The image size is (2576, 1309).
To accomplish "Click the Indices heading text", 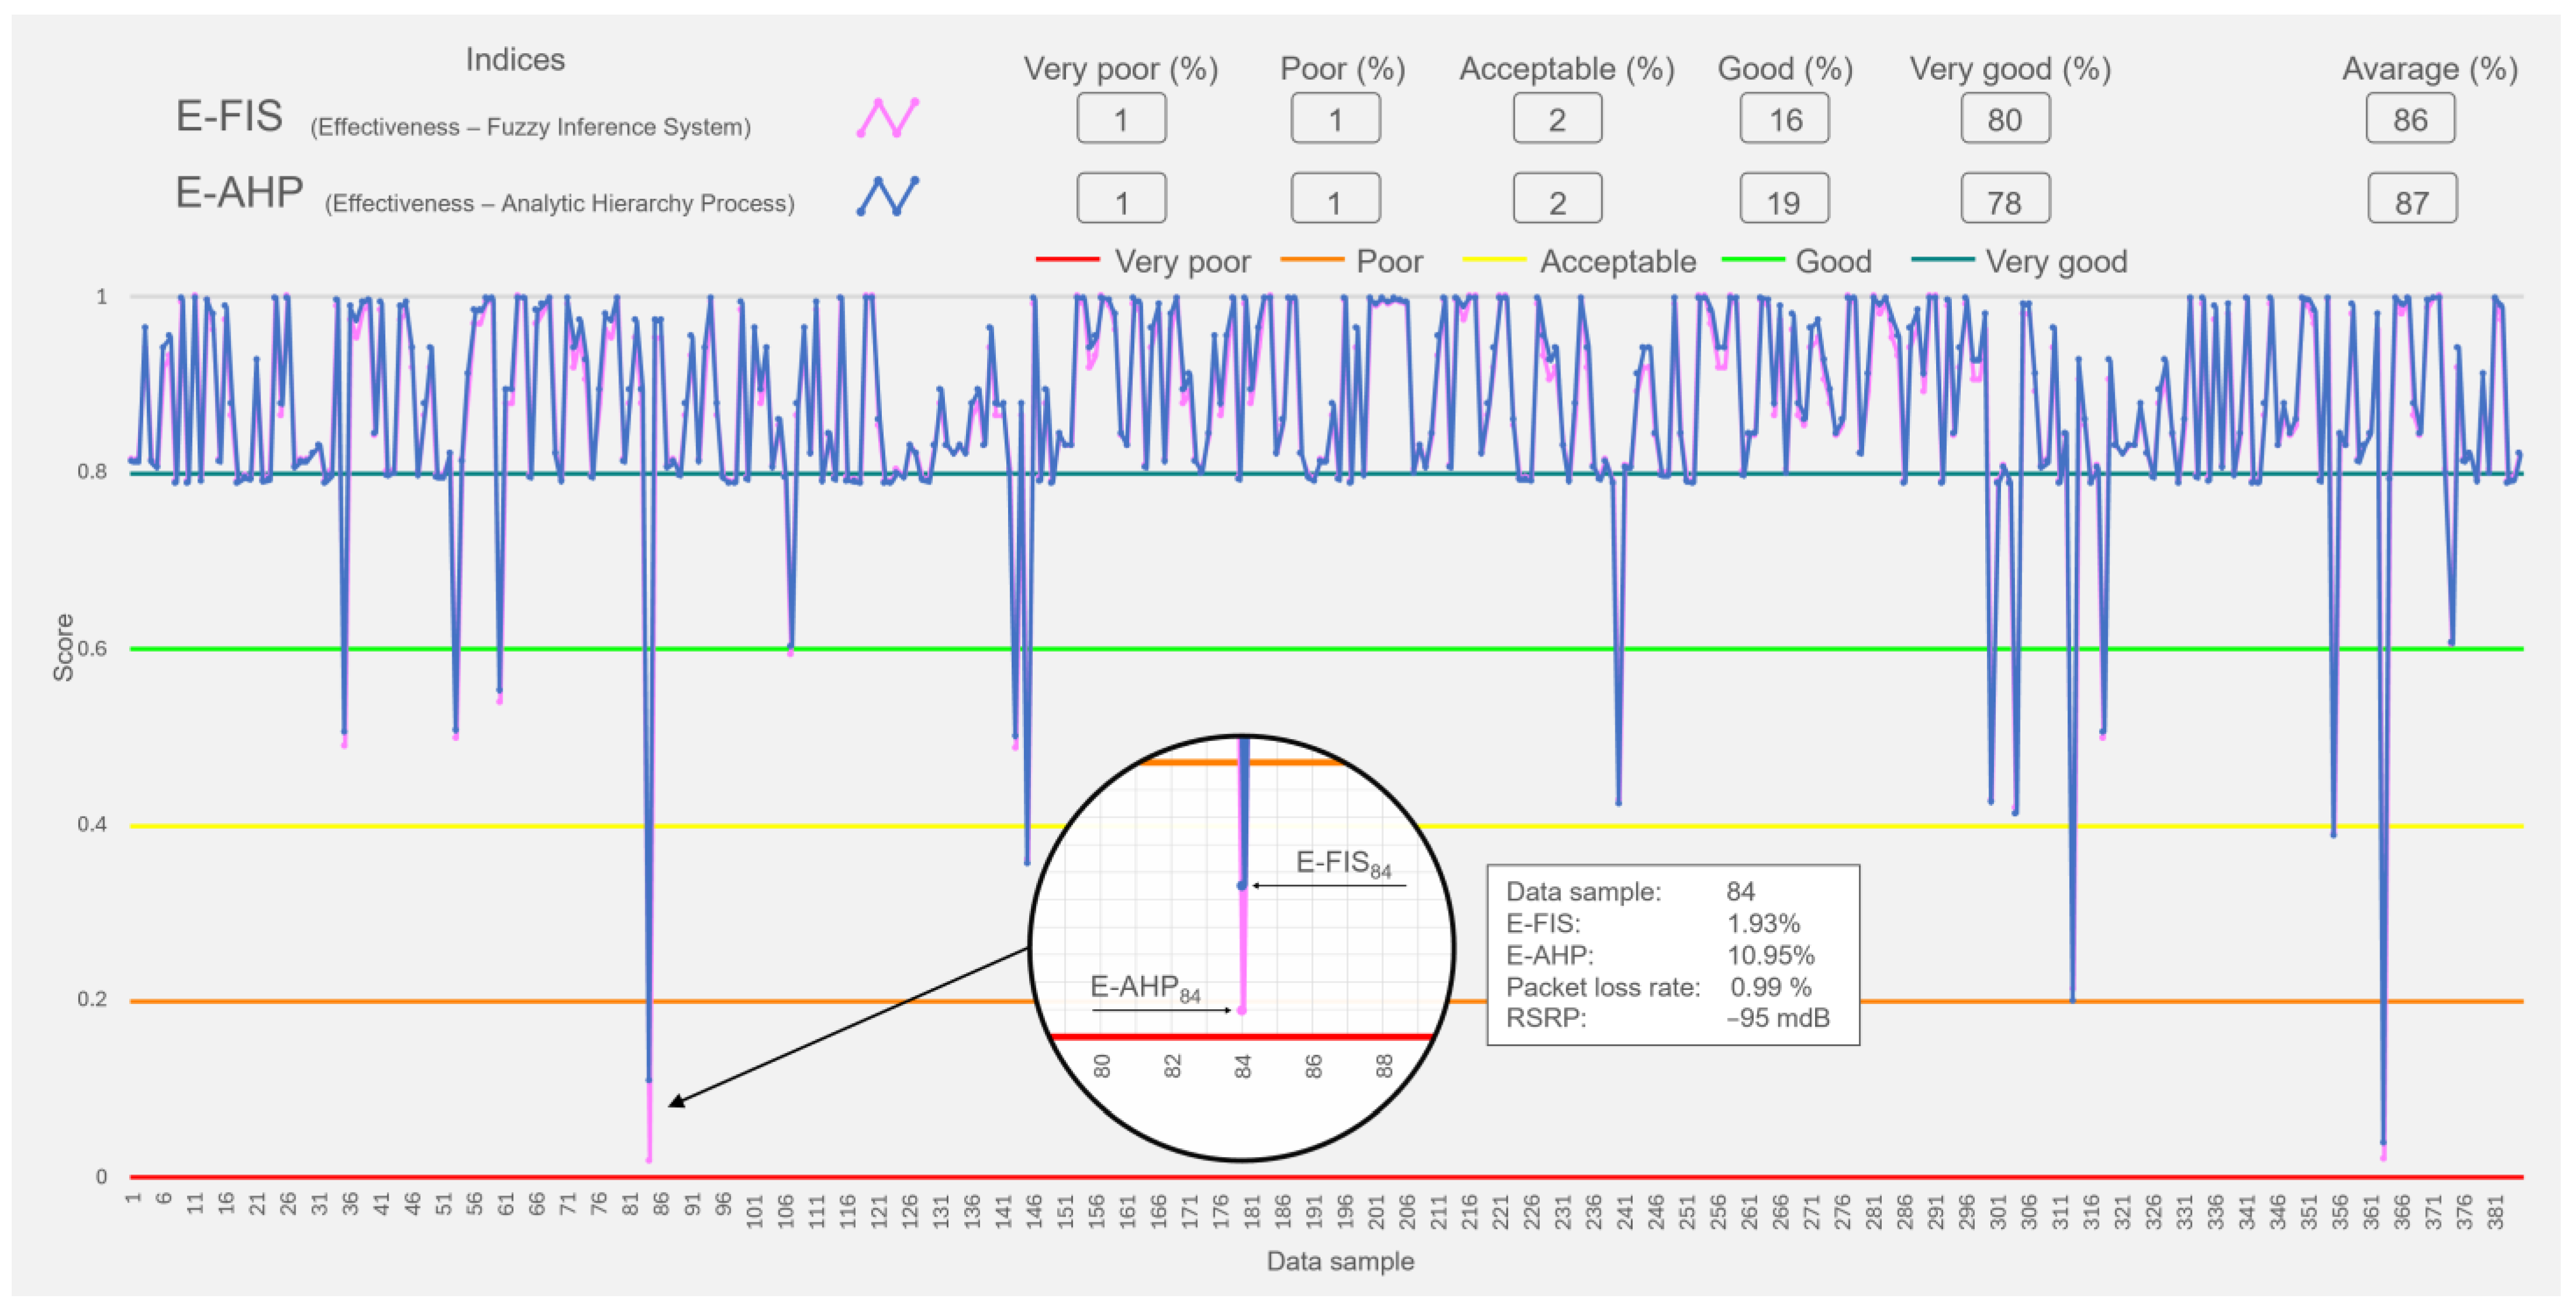I will pyautogui.click(x=515, y=60).
